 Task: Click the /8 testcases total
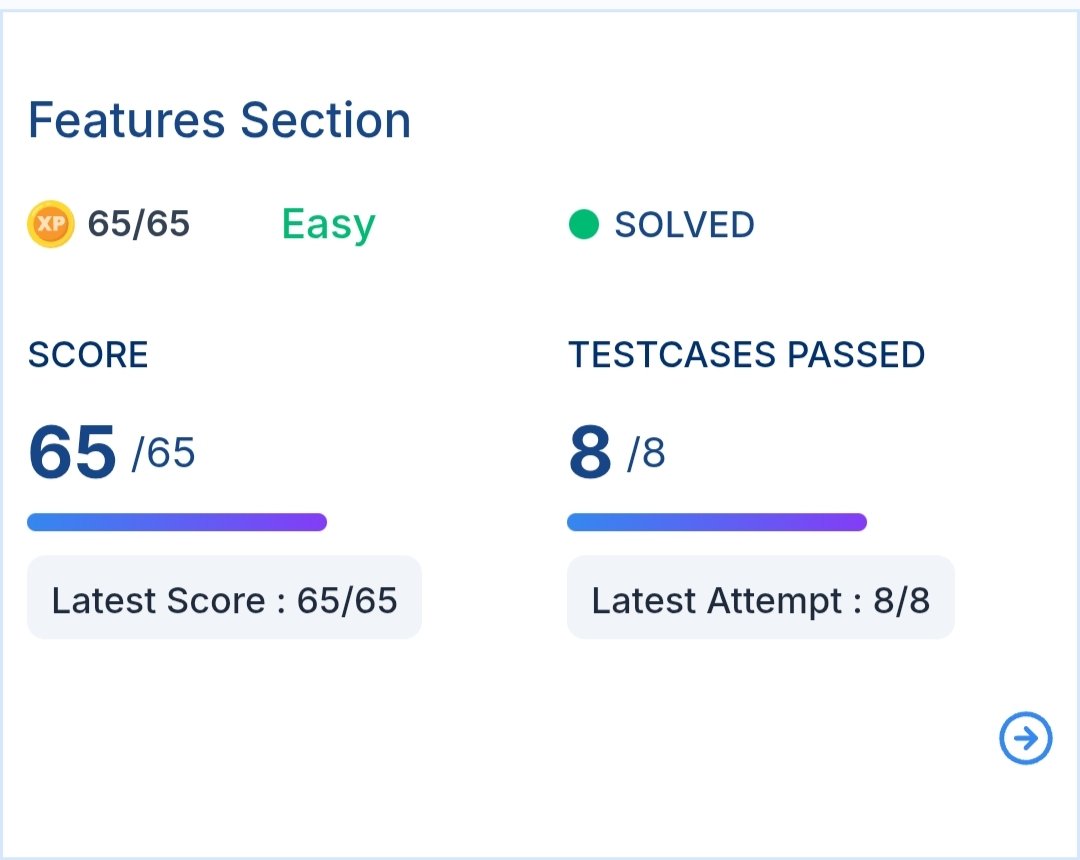[646, 454]
